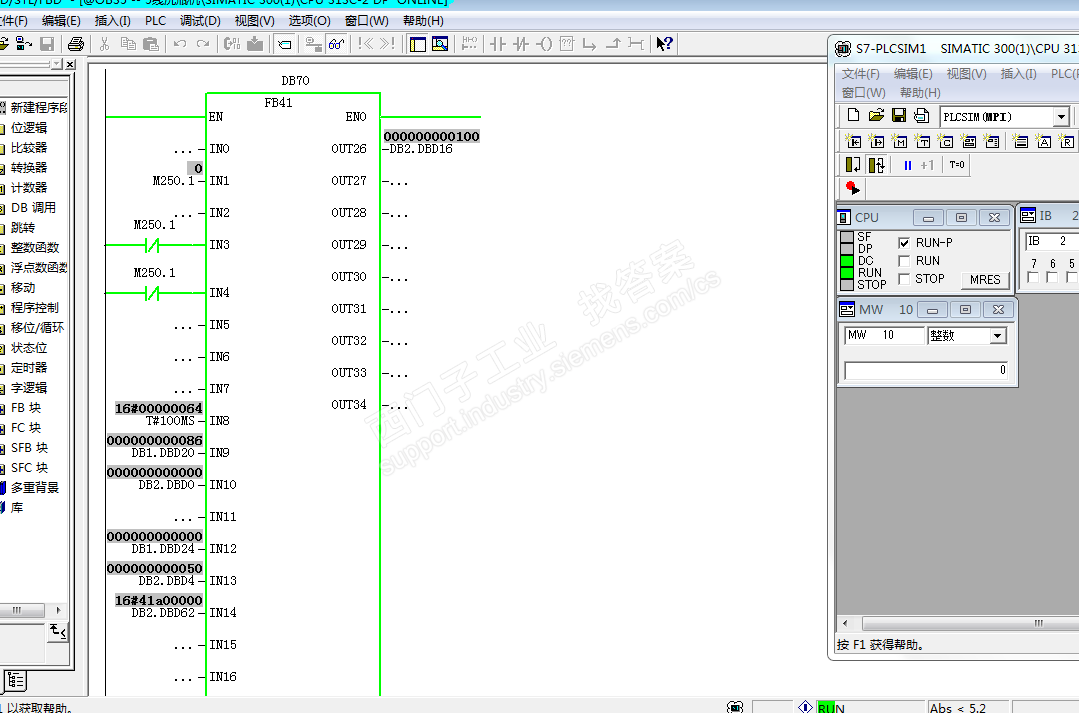The width and height of the screenshot is (1079, 713).
Task: Click the DB2.DBD16 output address
Action: coord(420,149)
